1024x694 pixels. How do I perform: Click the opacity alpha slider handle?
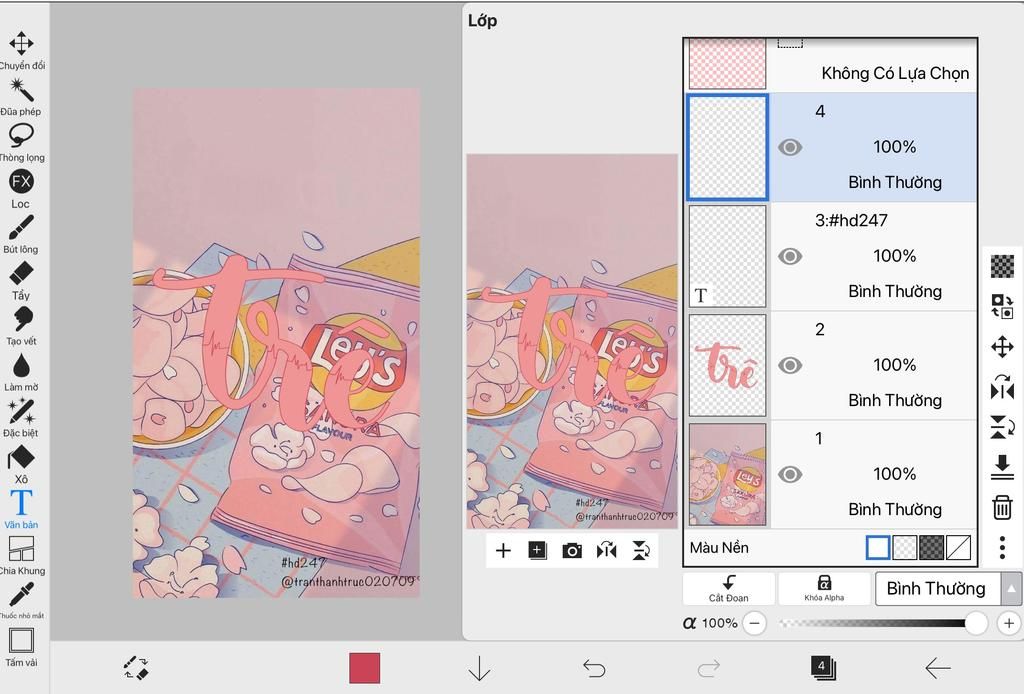click(x=976, y=623)
